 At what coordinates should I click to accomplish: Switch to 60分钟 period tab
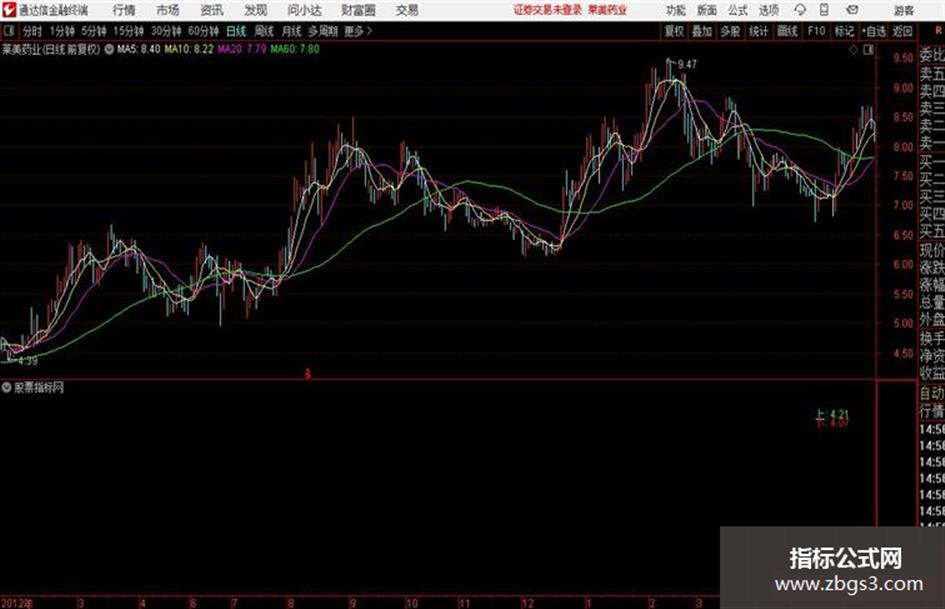click(x=204, y=31)
